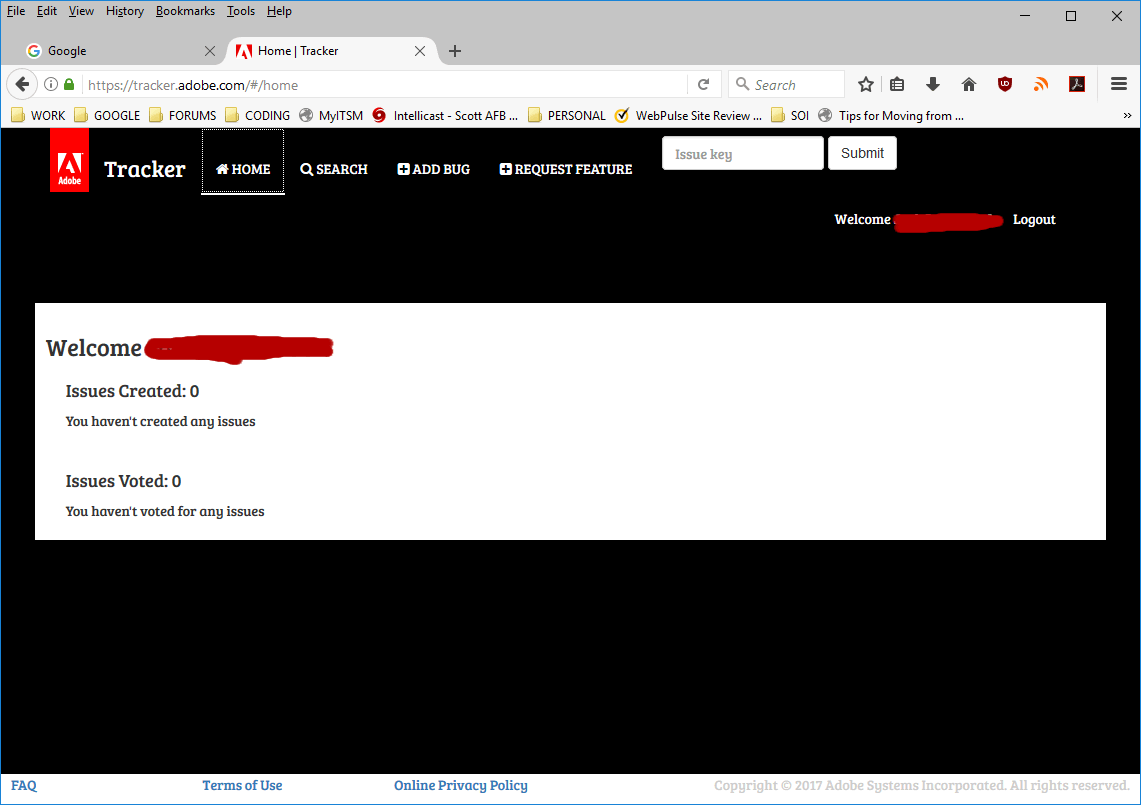Show more bookmarks chevron
This screenshot has height=805, width=1141.
[x=1127, y=116]
